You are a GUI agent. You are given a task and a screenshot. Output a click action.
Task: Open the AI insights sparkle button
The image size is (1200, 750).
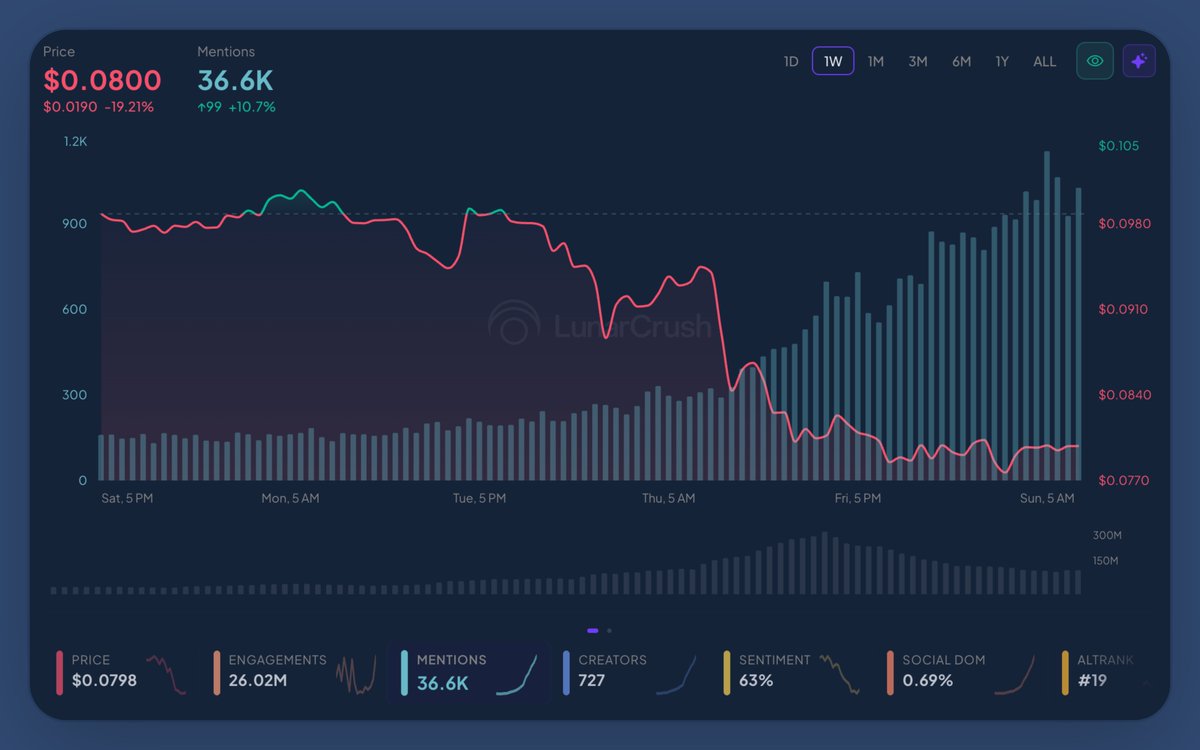1139,60
